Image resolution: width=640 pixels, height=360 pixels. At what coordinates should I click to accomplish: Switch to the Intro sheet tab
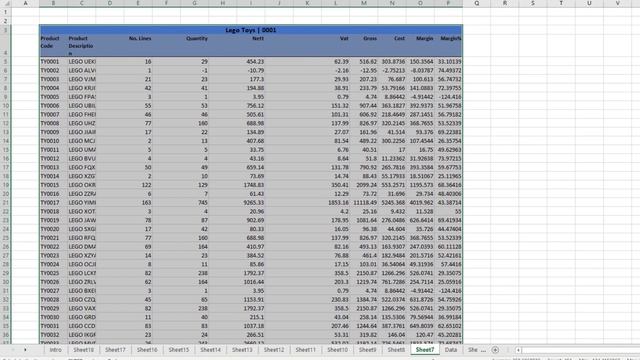pyautogui.click(x=56, y=350)
